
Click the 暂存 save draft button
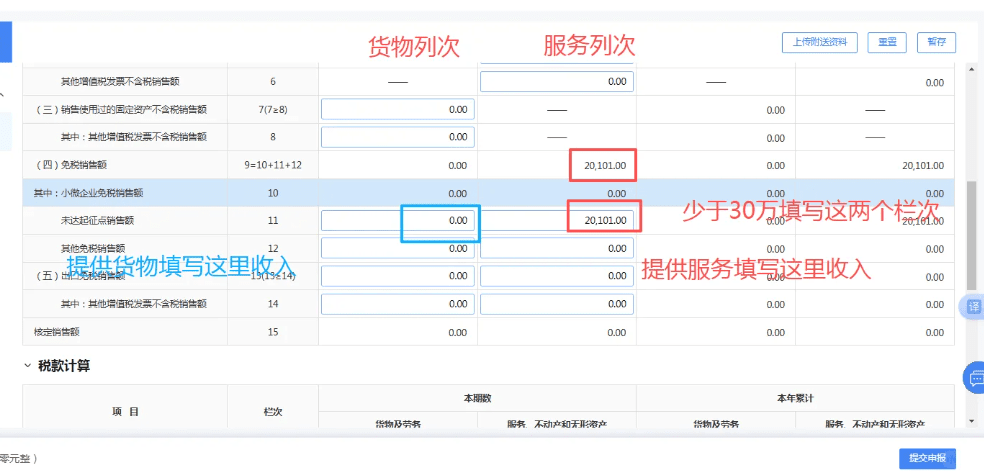tap(936, 42)
